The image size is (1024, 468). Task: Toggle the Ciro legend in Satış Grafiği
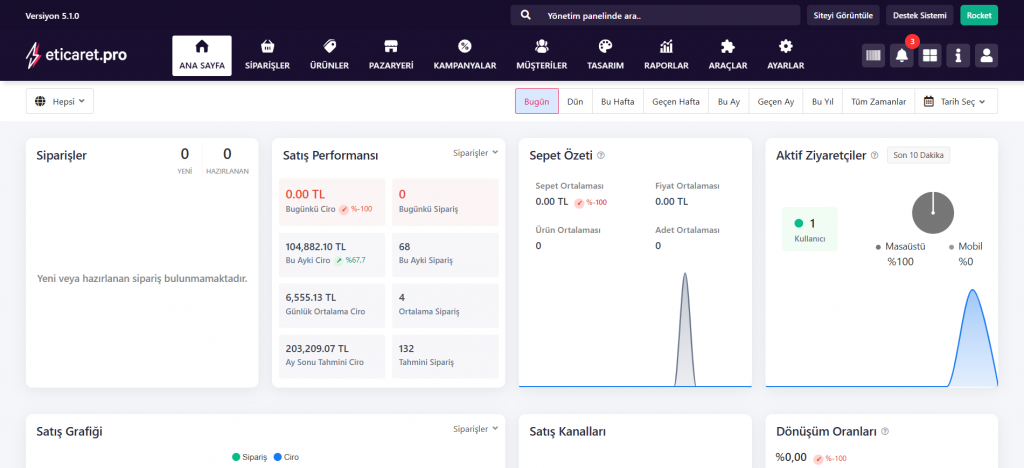(x=285, y=457)
